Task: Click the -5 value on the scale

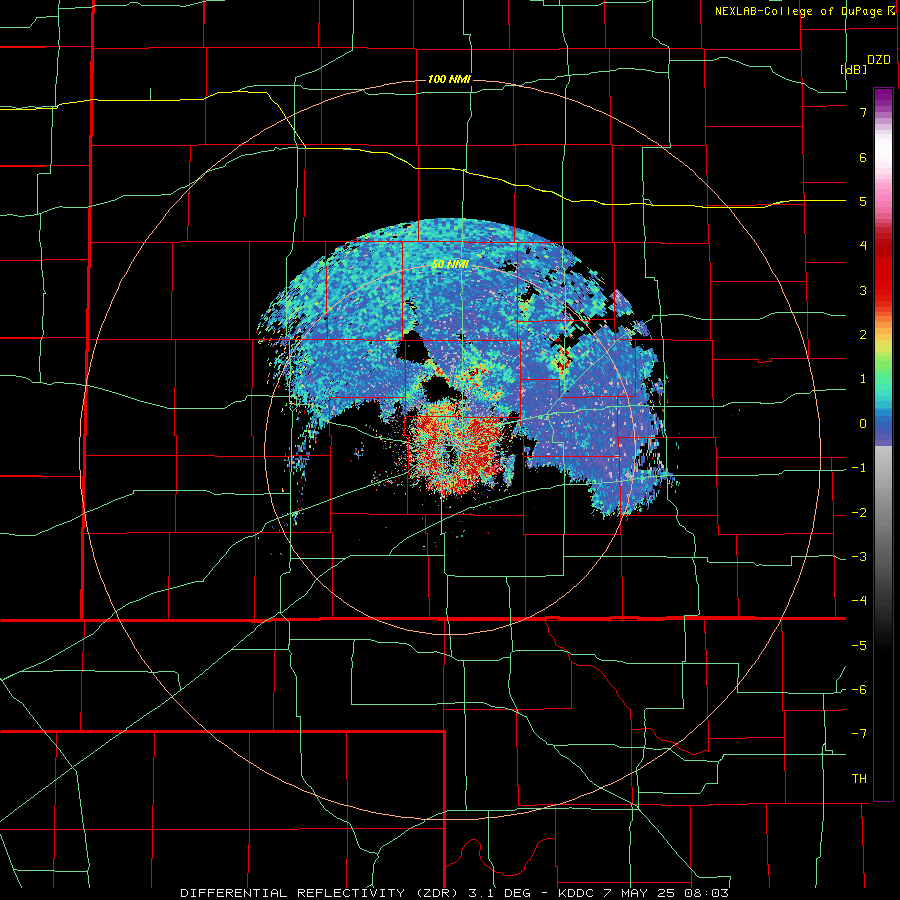Action: [859, 646]
